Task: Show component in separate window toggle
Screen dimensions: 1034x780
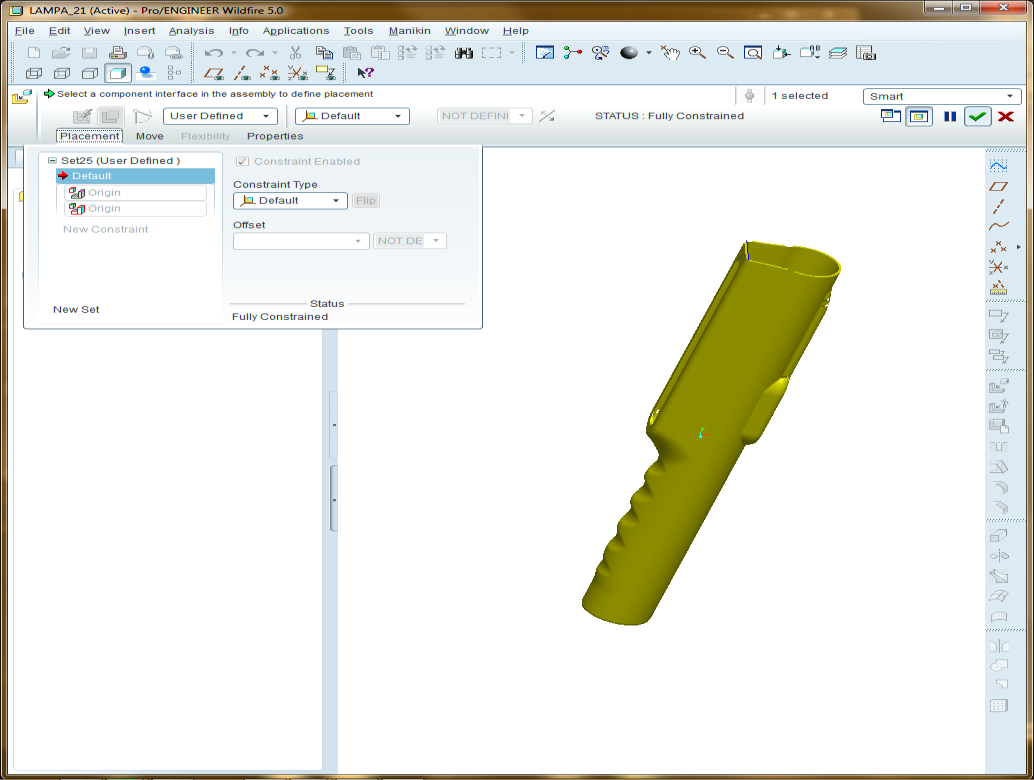Action: click(891, 117)
